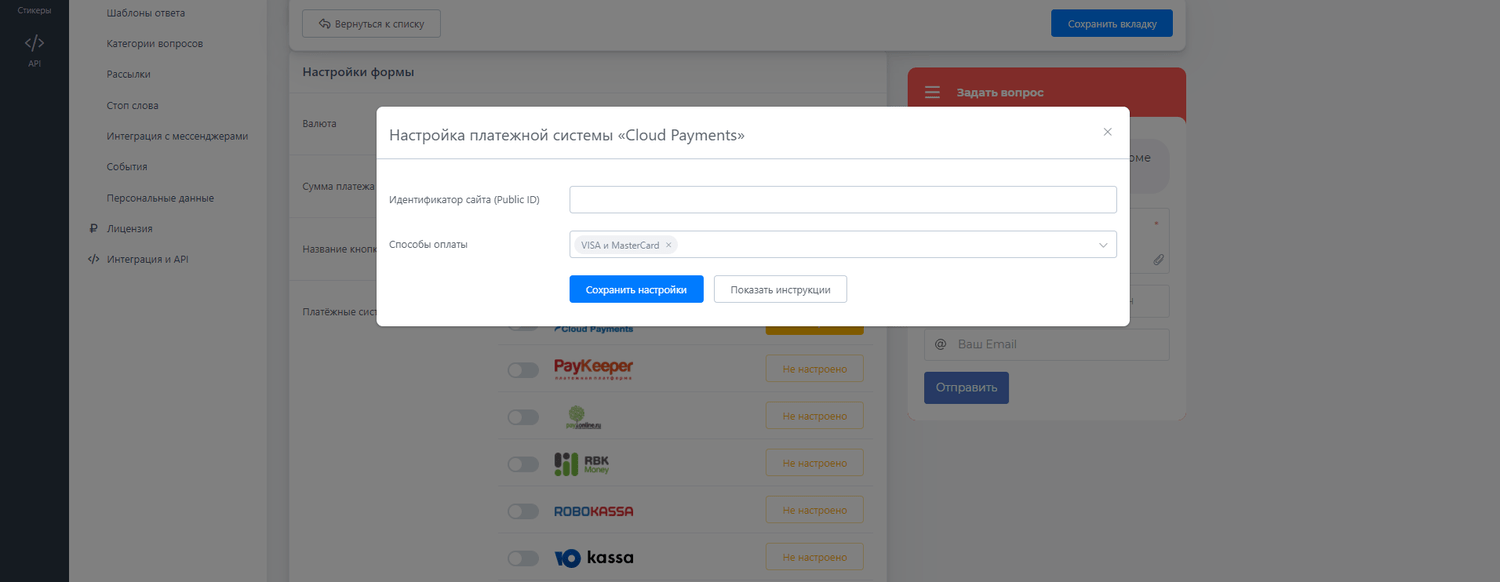Focus the Ваш Email input field

pyautogui.click(x=1046, y=344)
